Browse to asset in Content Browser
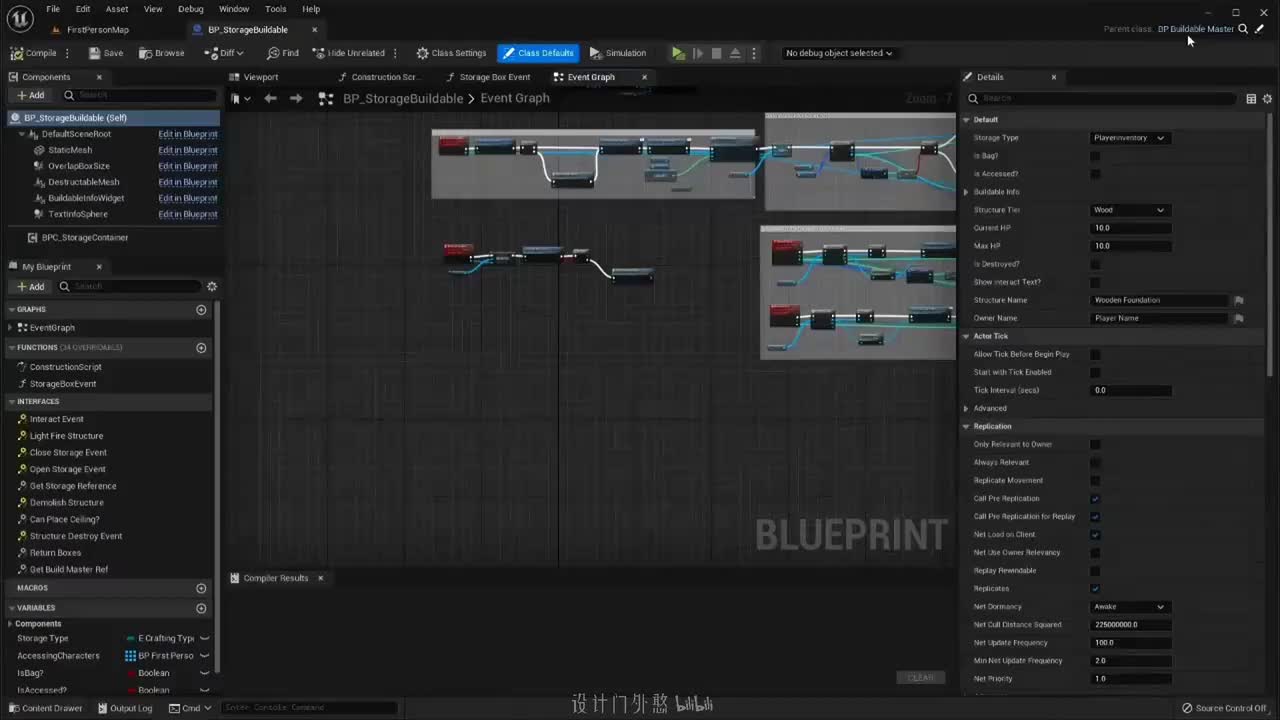1280x720 pixels. tap(162, 53)
